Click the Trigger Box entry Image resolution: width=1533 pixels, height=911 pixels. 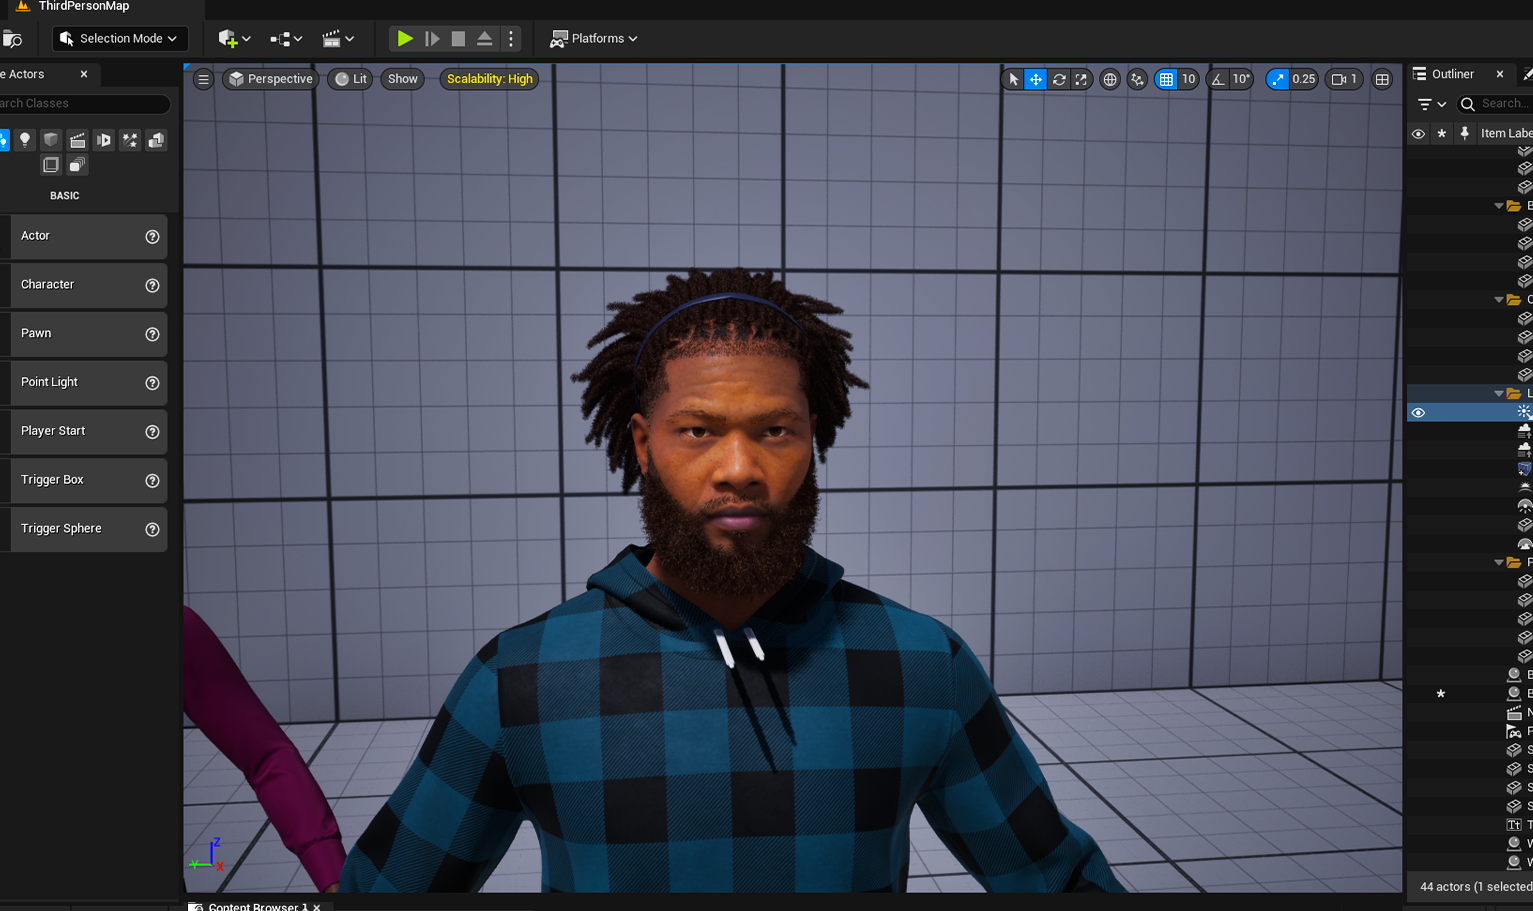[x=84, y=480]
